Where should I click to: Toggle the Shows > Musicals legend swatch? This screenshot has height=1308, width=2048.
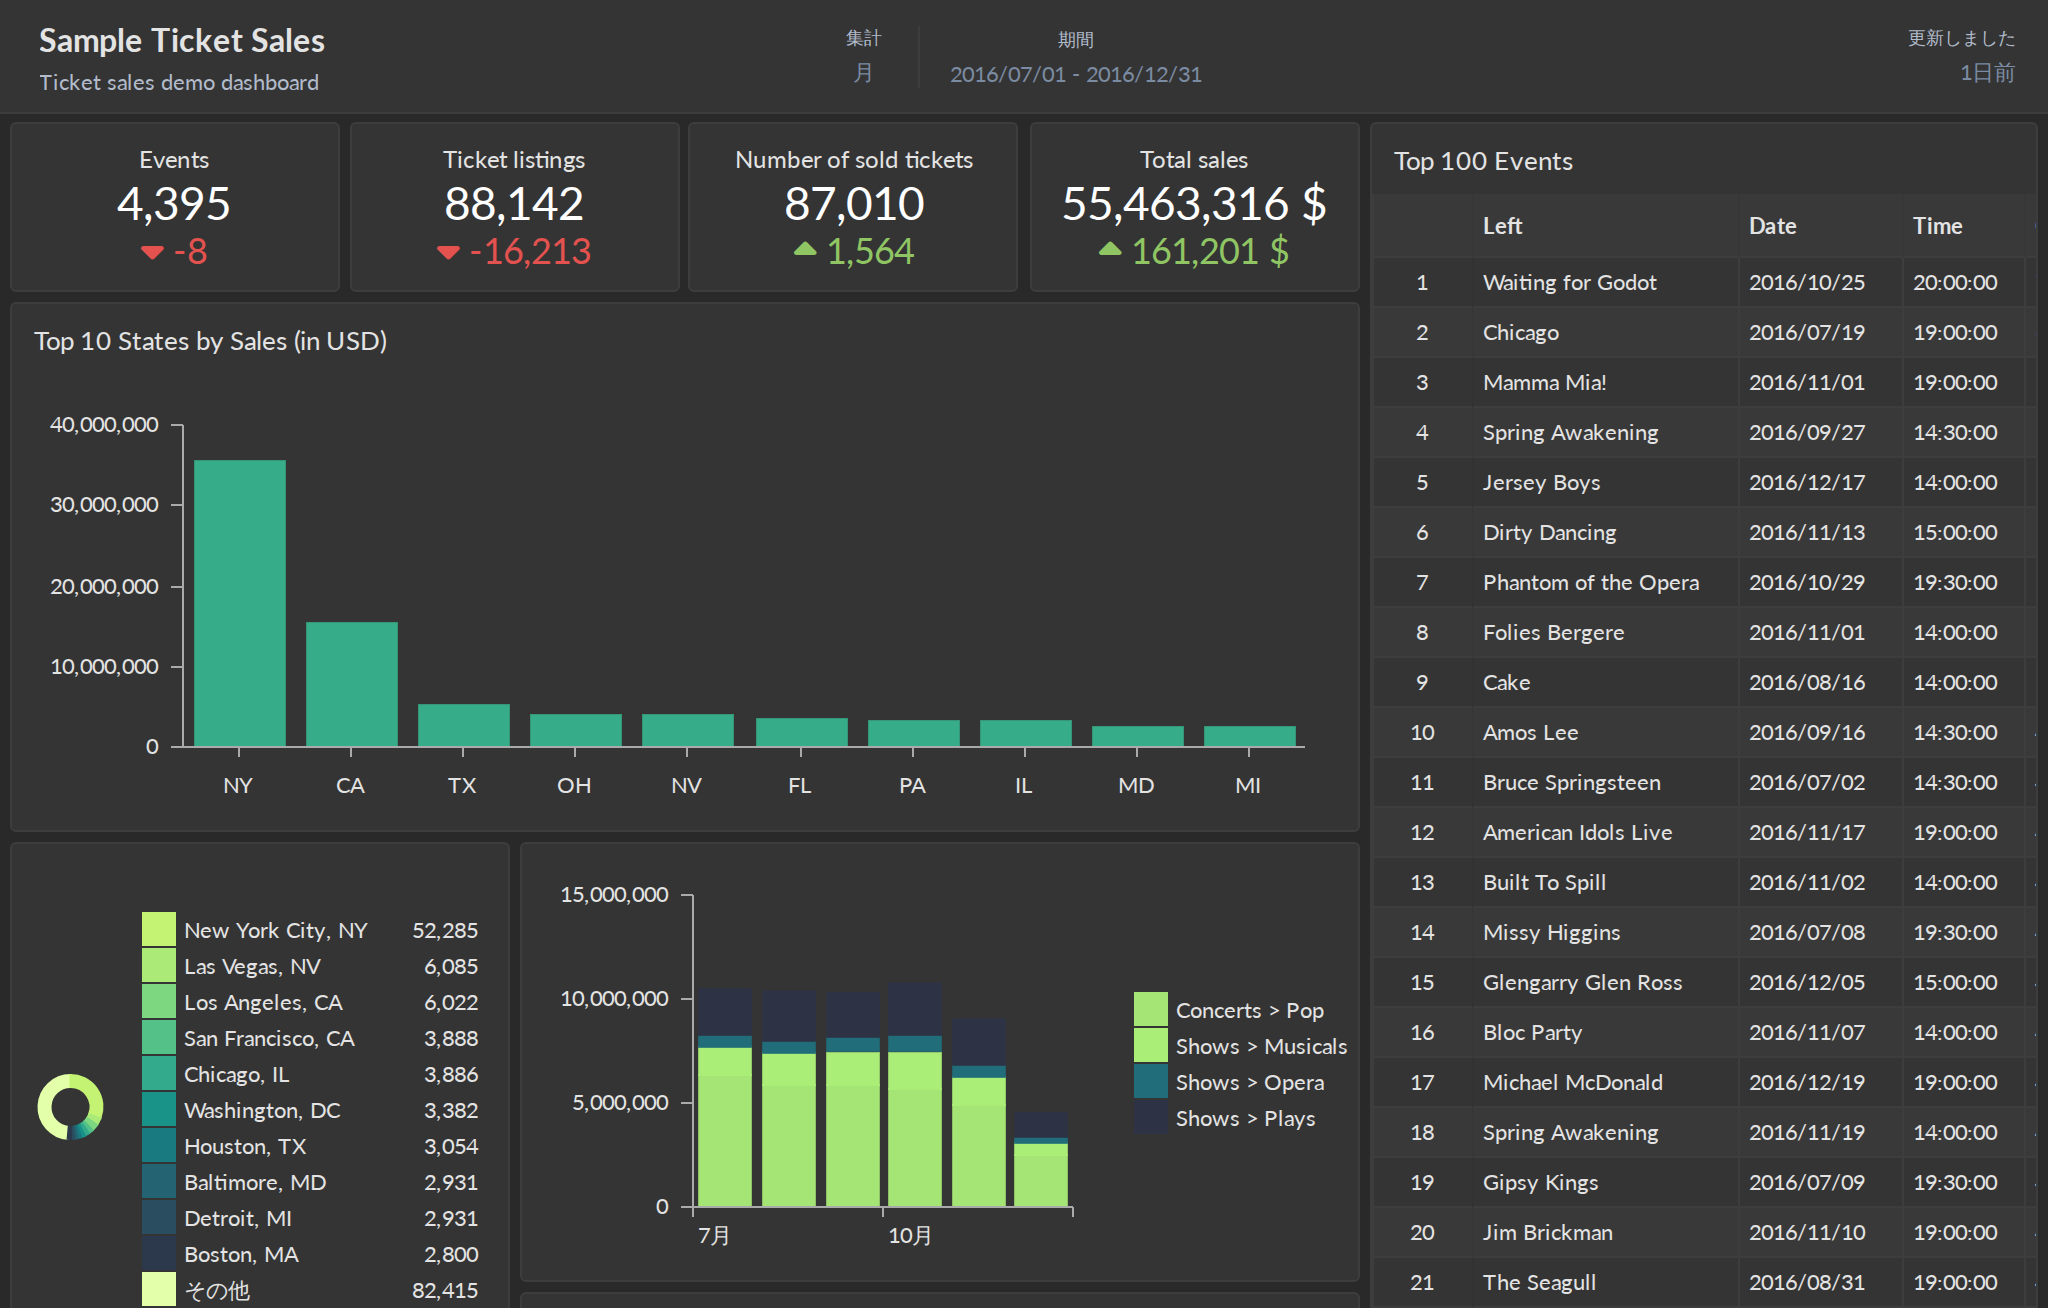point(1151,1045)
